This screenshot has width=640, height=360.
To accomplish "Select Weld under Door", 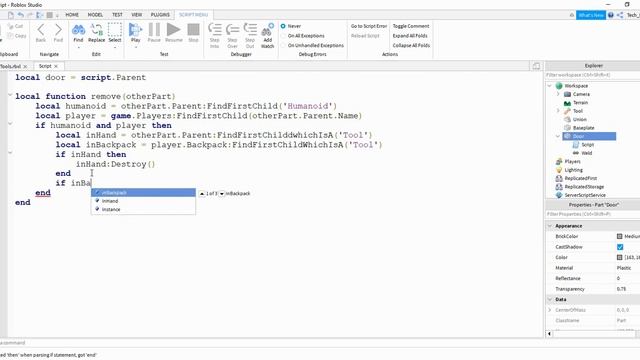I will coord(587,153).
